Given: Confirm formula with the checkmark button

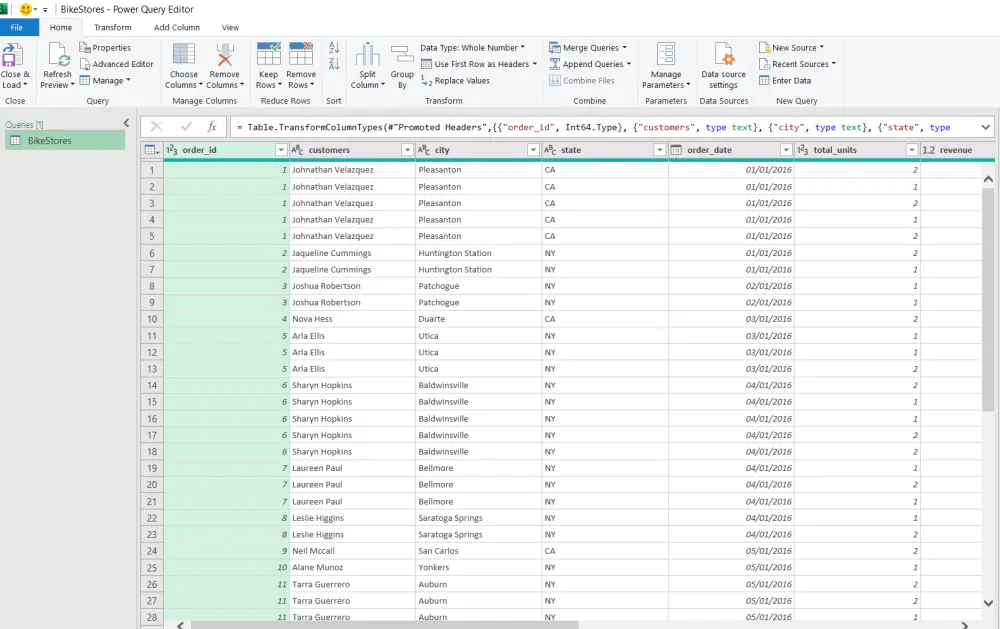Looking at the screenshot, I should (186, 127).
